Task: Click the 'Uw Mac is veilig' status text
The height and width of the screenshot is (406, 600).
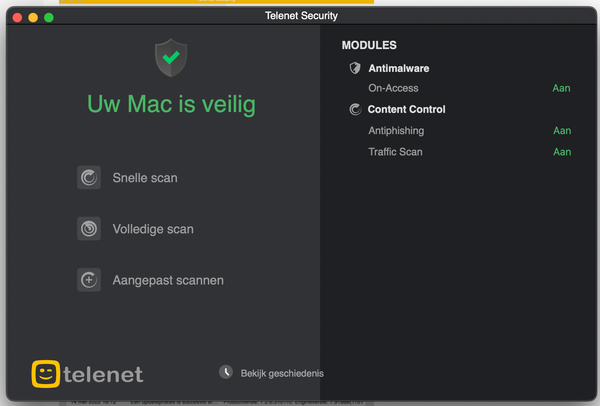Action: pos(171,104)
